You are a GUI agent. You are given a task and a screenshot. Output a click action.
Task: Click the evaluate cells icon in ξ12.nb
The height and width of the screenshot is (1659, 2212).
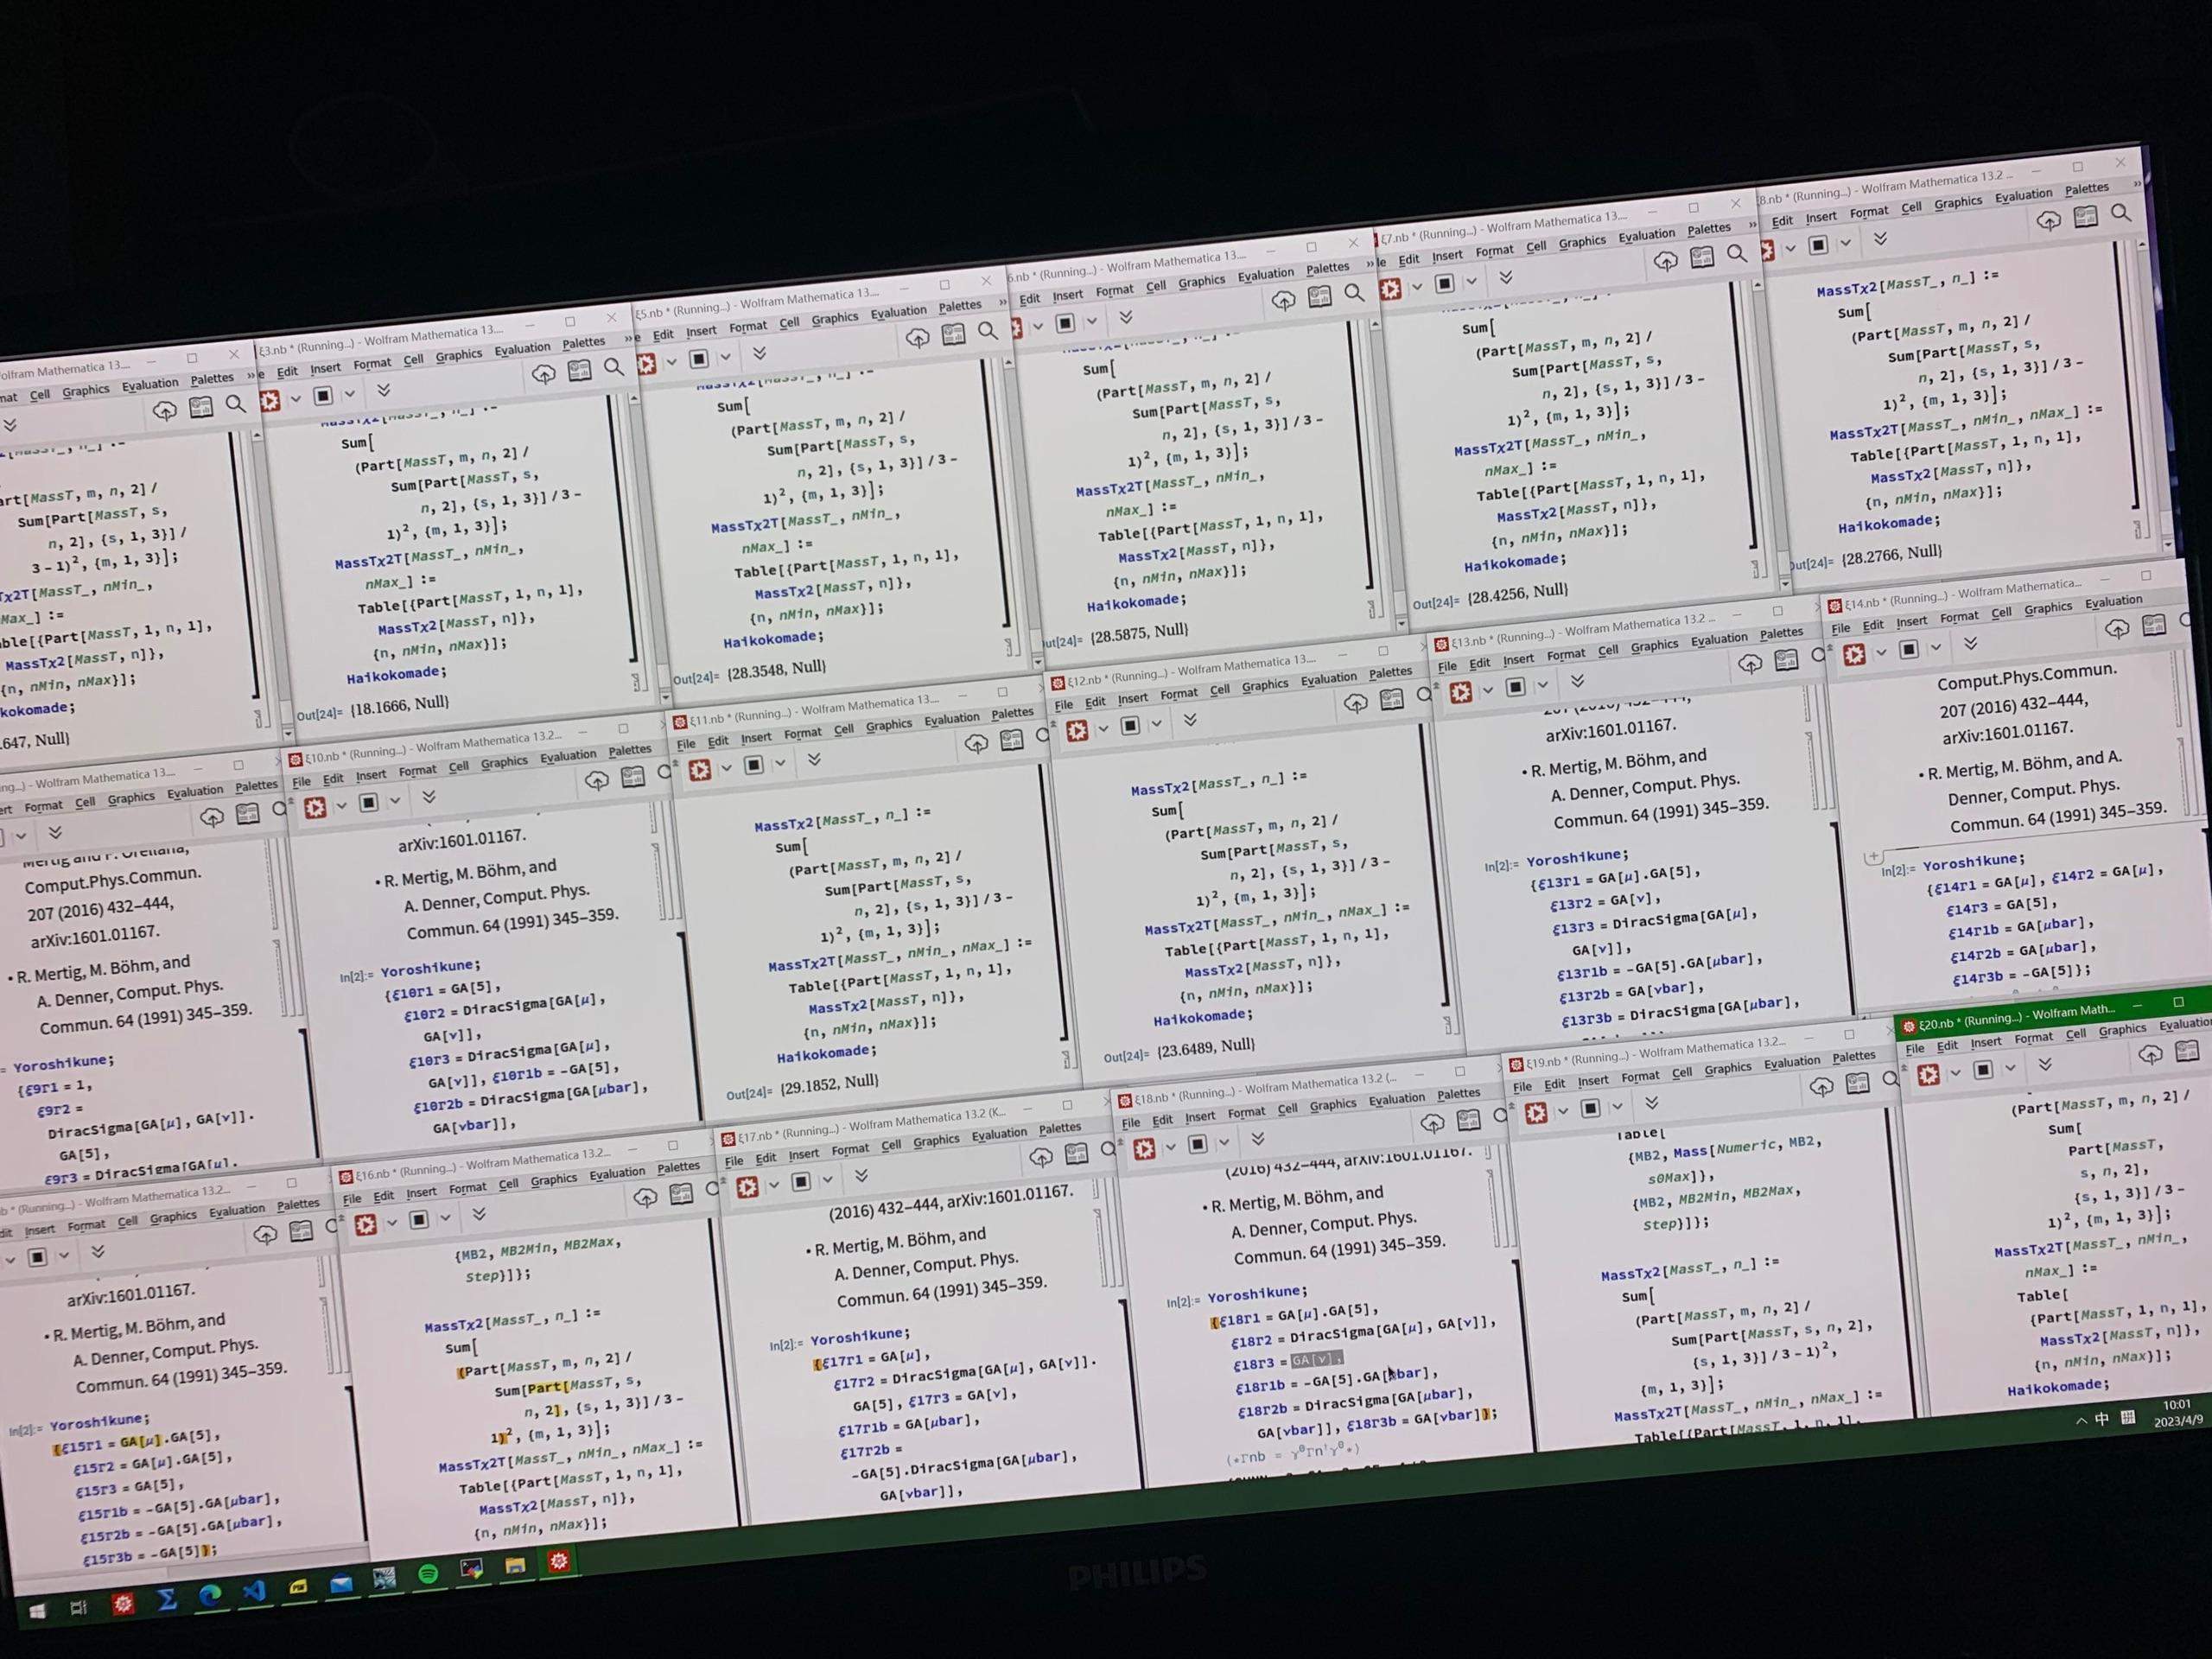pos(1077,731)
